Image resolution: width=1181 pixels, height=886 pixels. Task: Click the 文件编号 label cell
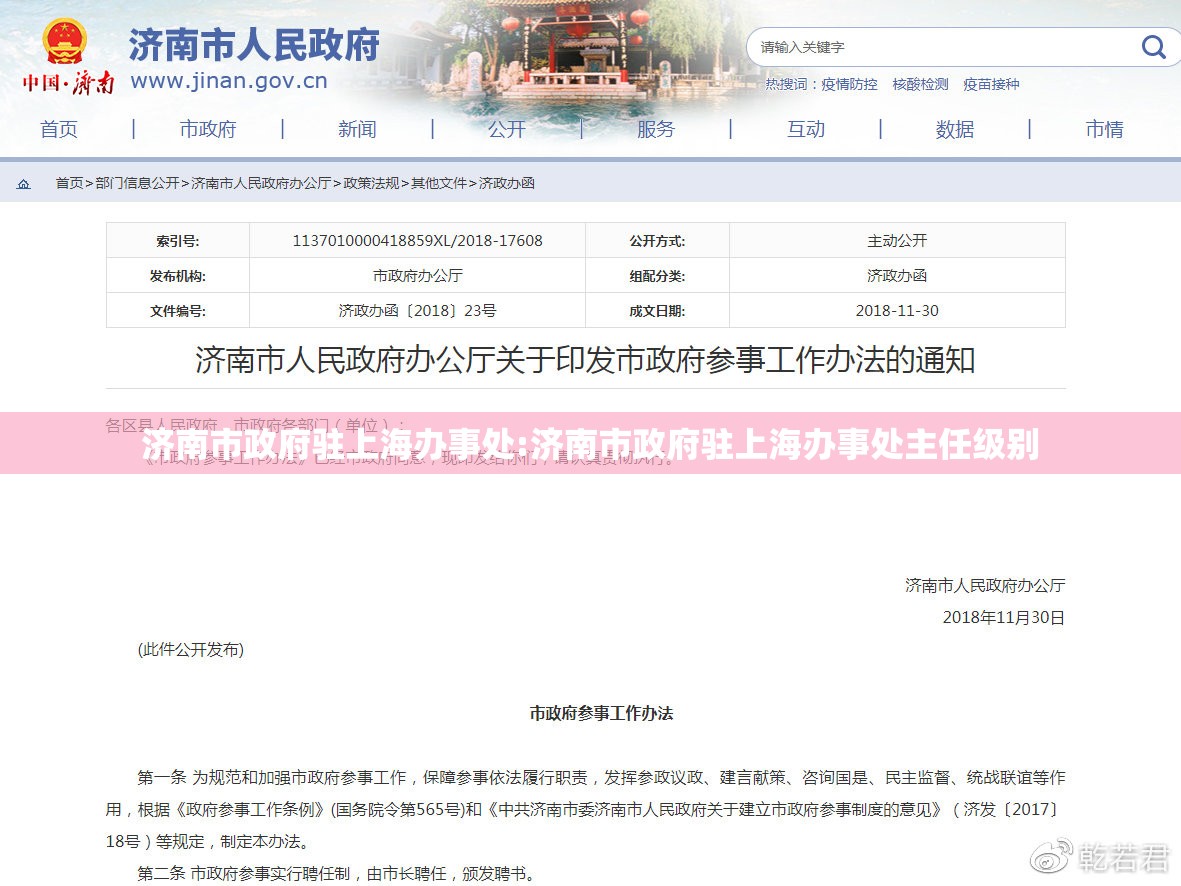point(178,311)
